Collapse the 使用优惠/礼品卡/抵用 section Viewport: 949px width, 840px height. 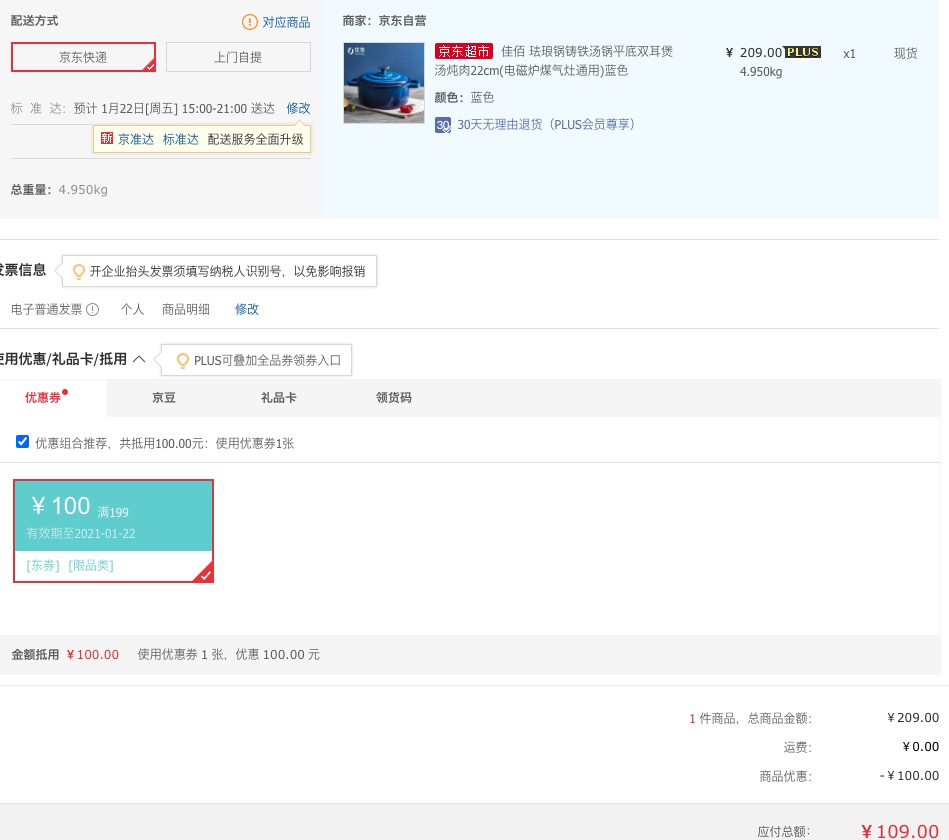[x=139, y=359]
